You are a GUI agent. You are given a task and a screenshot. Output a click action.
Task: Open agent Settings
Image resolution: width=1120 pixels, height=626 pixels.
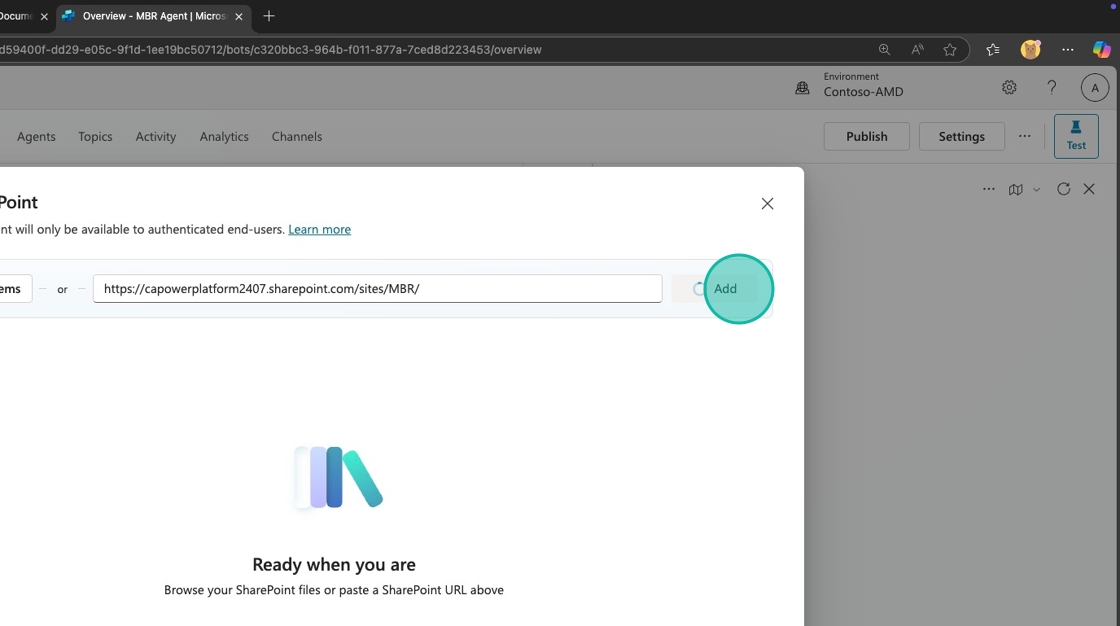(961, 137)
